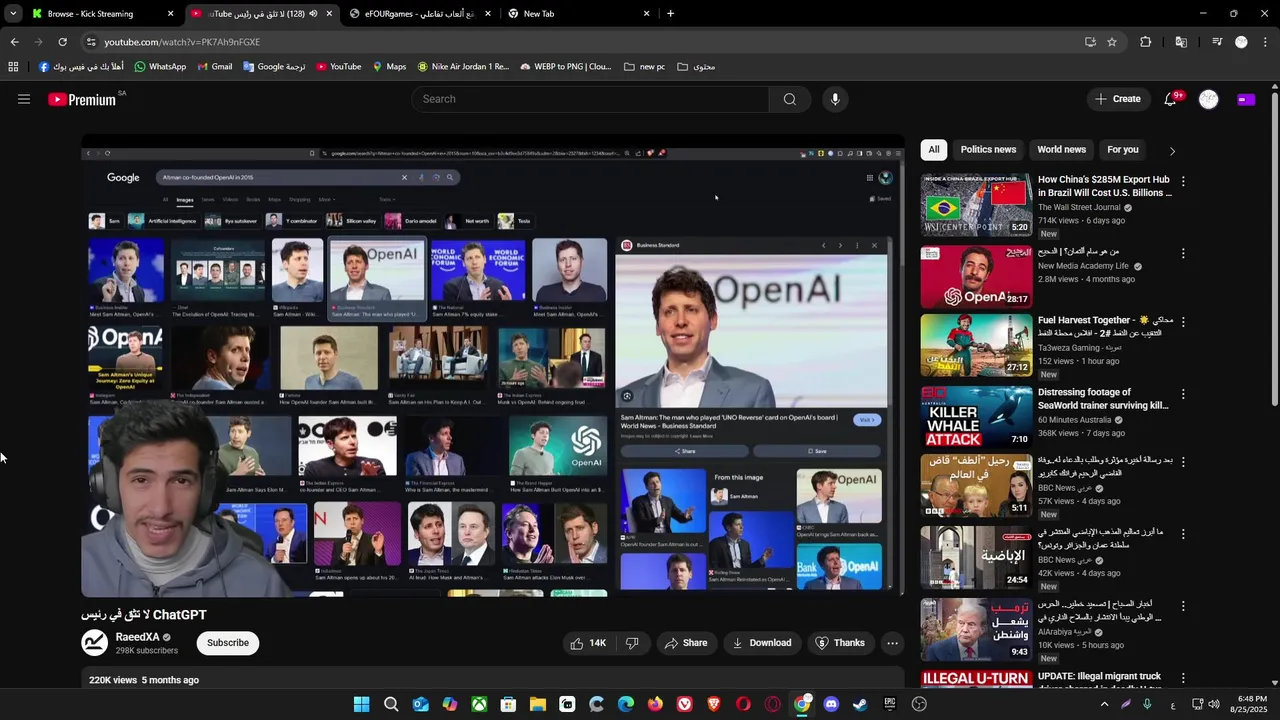
Task: Reload the page in Chrome
Action: coord(62,42)
